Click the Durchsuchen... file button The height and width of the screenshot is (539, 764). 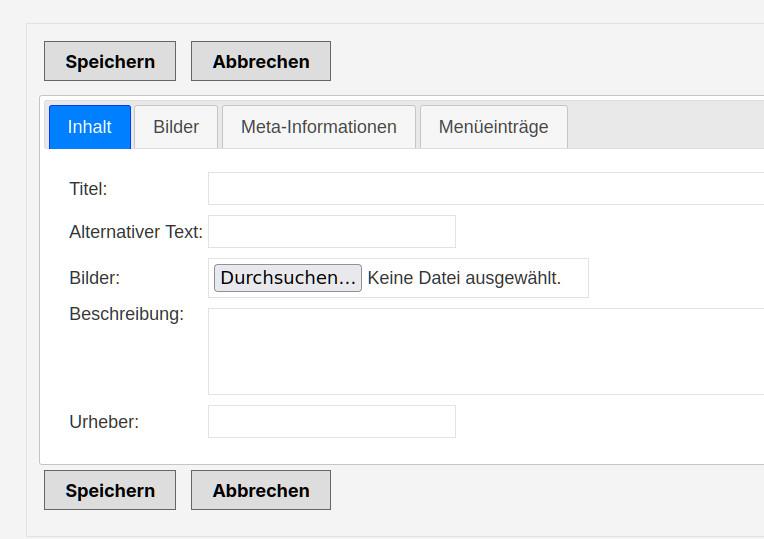[288, 278]
